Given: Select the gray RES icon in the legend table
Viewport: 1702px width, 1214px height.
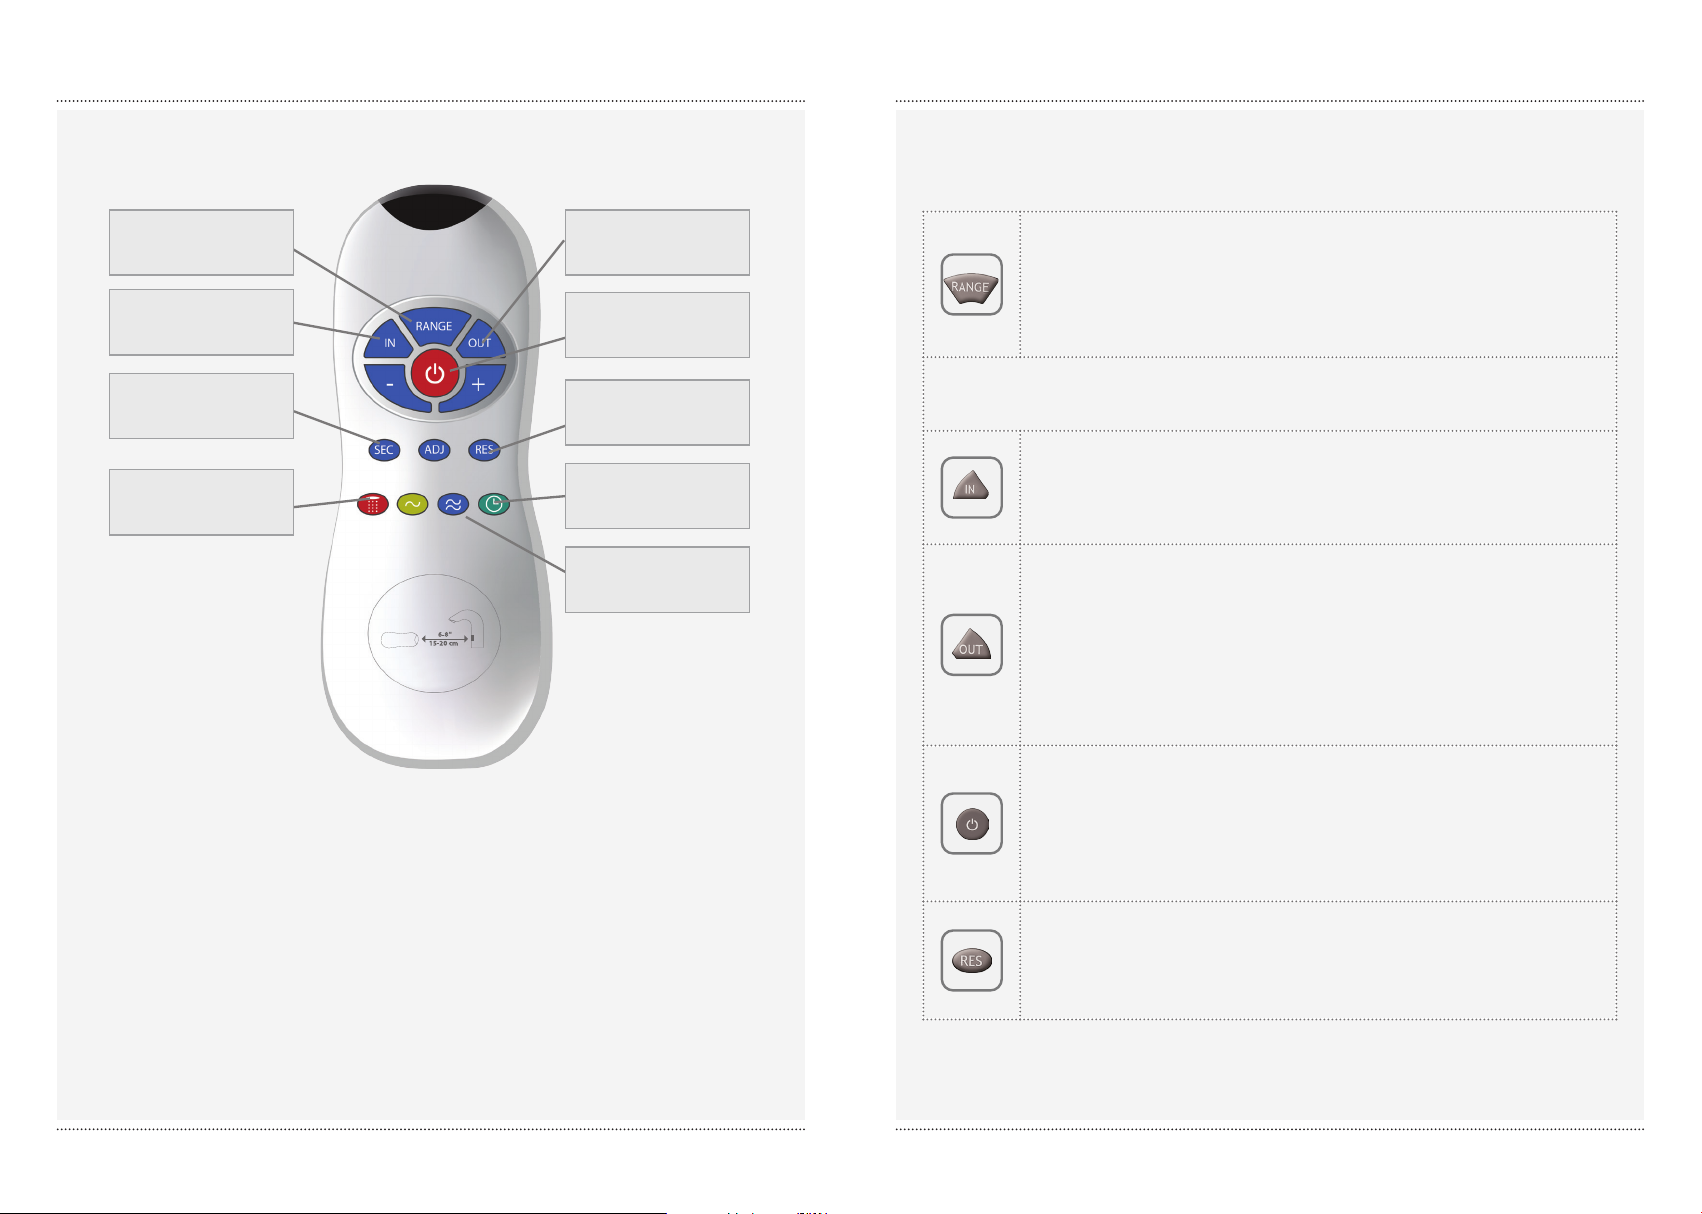Looking at the screenshot, I should [x=971, y=960].
